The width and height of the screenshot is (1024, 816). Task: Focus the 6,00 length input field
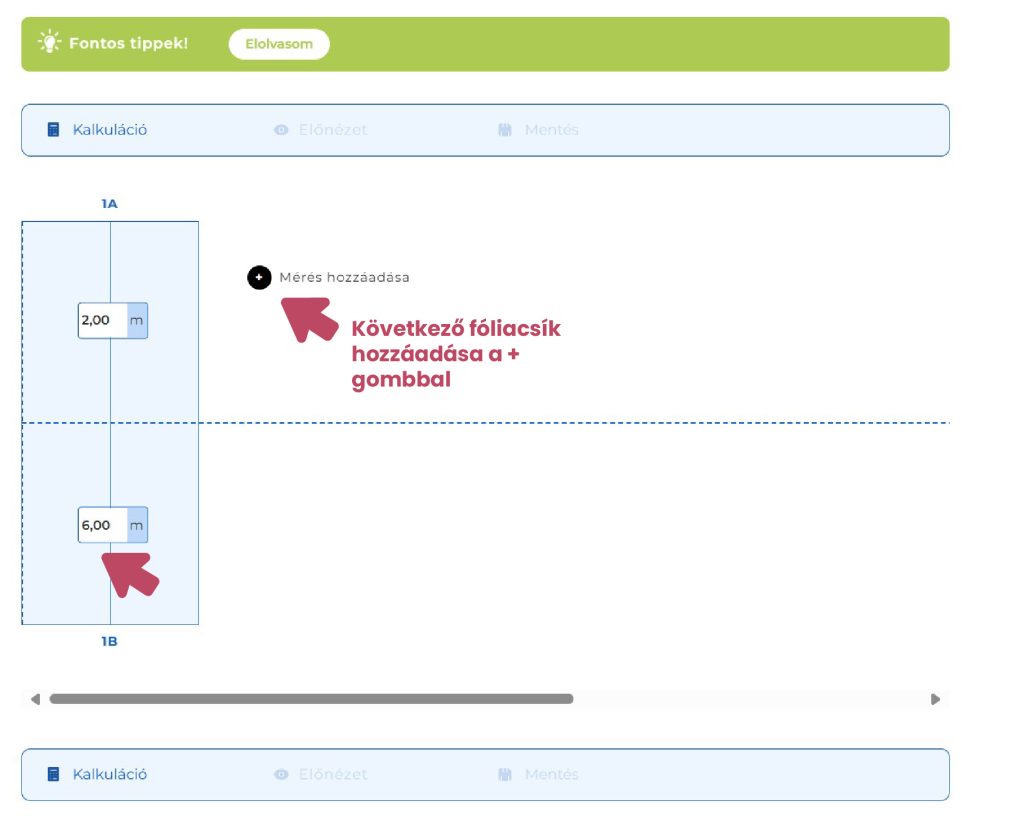tap(102, 525)
